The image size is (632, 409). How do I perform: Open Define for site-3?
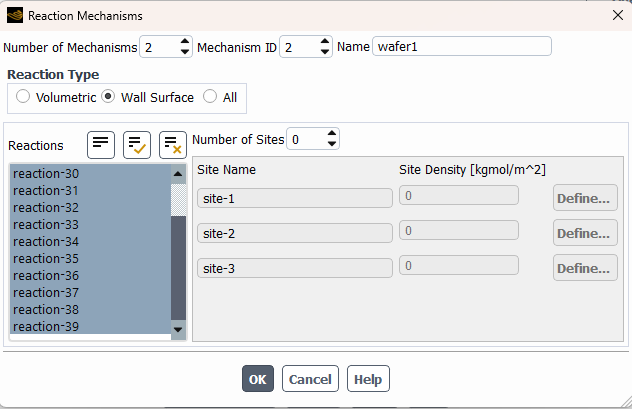[585, 268]
